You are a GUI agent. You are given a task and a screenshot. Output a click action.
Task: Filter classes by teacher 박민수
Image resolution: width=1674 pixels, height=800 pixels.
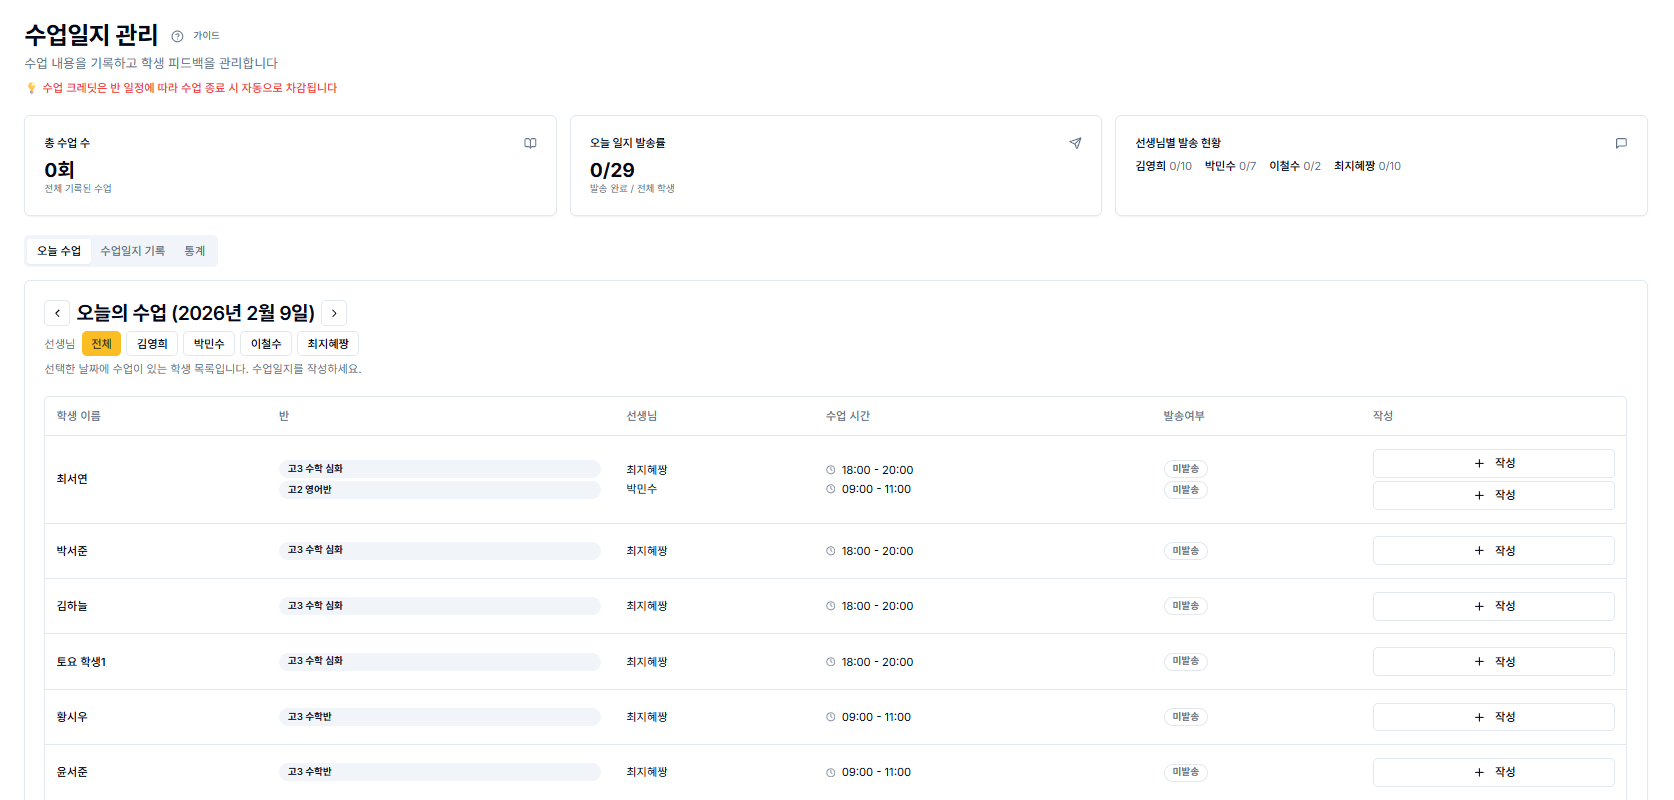(209, 344)
